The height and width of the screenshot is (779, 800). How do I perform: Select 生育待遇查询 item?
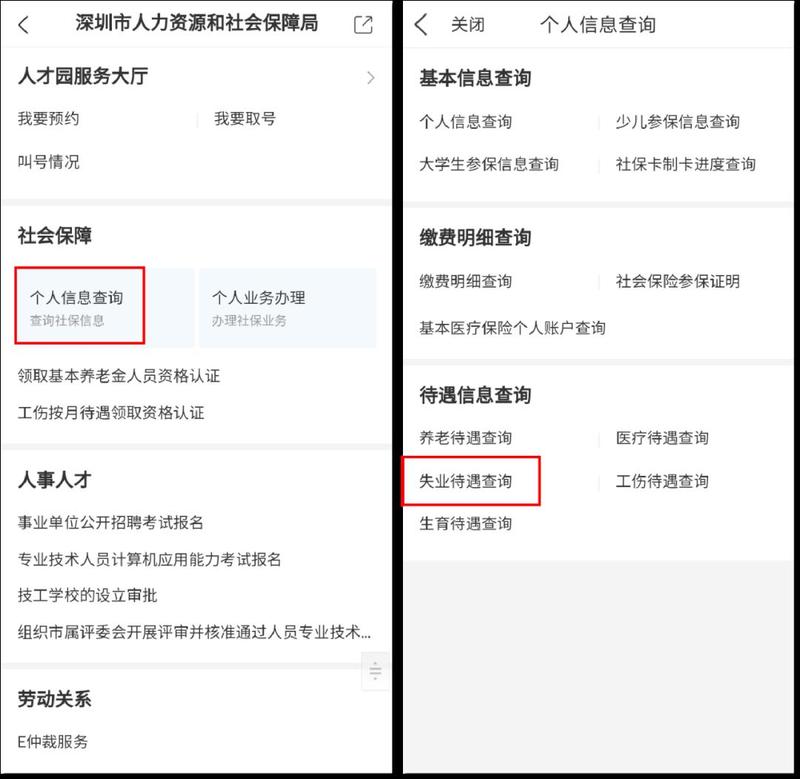[x=465, y=523]
